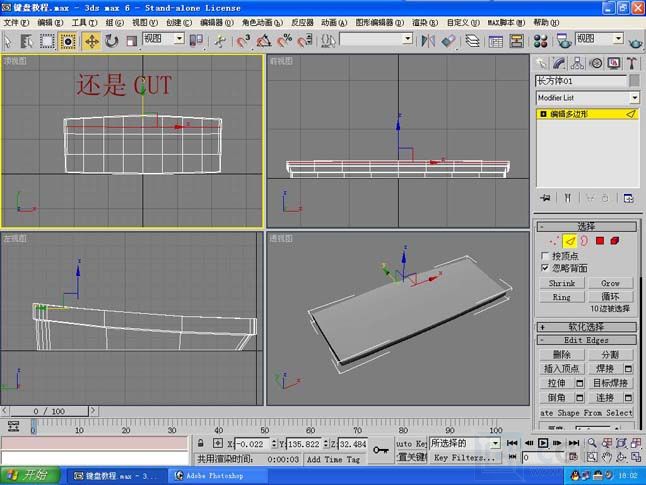Activate the Select Object arrow tool
The width and height of the screenshot is (646, 485).
9,41
